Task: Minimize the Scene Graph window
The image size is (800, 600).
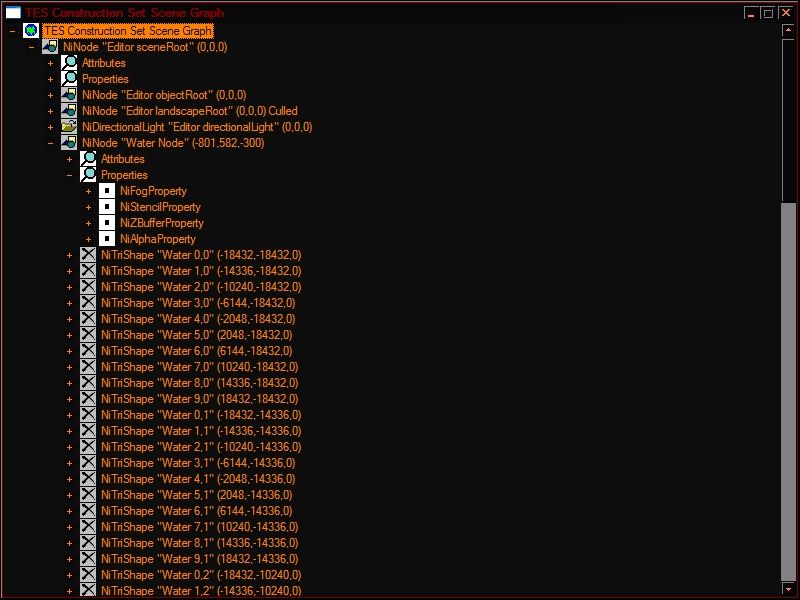Action: [x=750, y=13]
